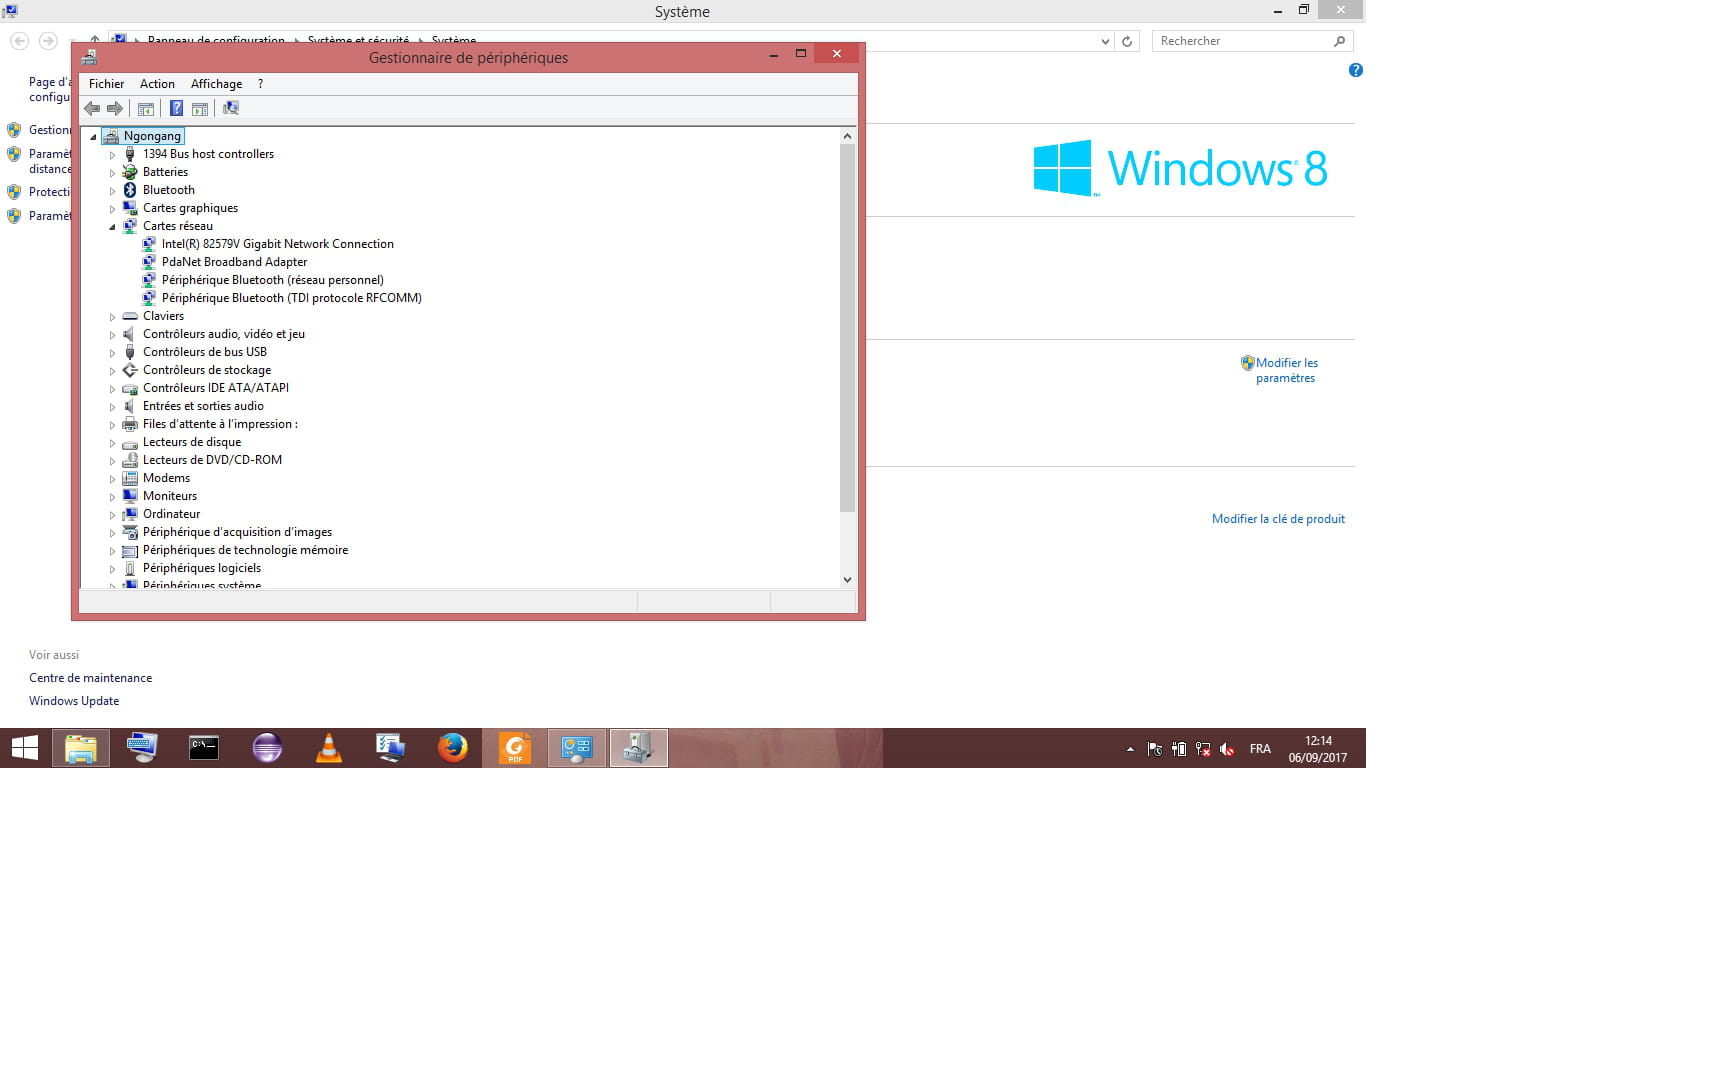Click the Windows Update link
The height and width of the screenshot is (1066, 1728).
[x=74, y=701]
